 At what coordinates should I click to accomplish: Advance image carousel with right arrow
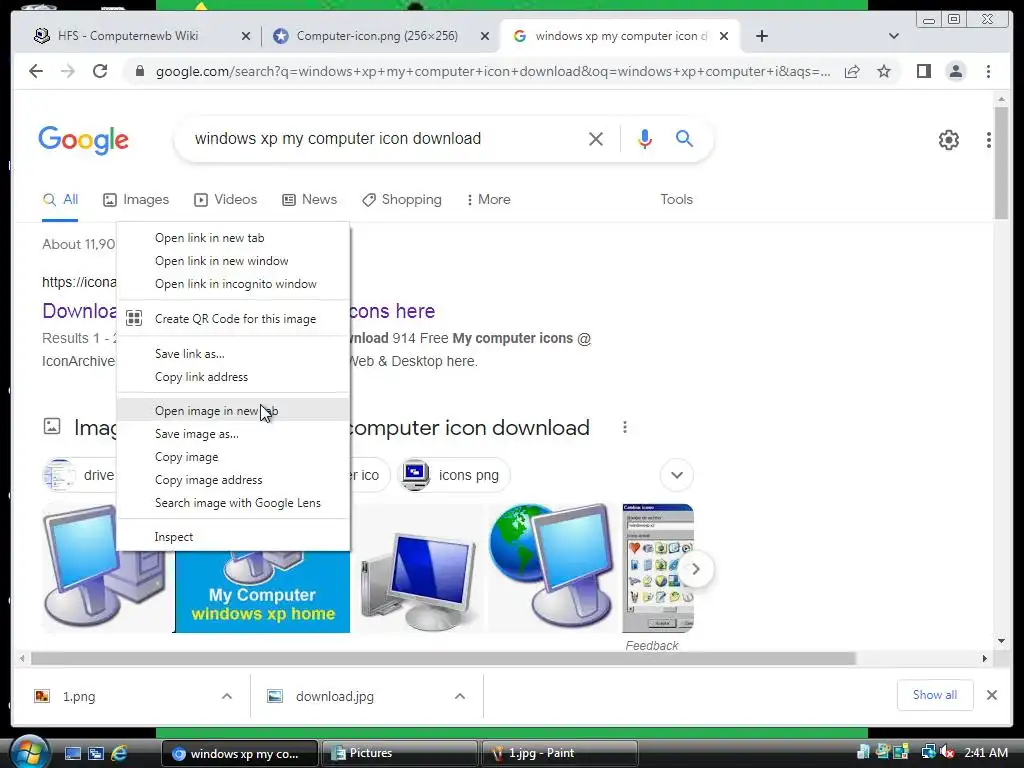click(696, 569)
